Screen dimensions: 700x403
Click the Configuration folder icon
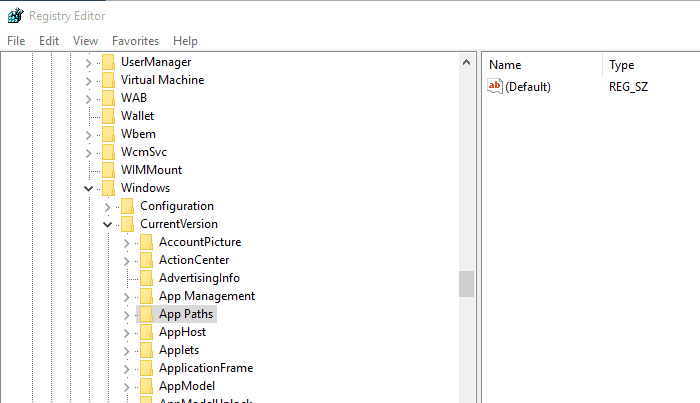(x=128, y=206)
